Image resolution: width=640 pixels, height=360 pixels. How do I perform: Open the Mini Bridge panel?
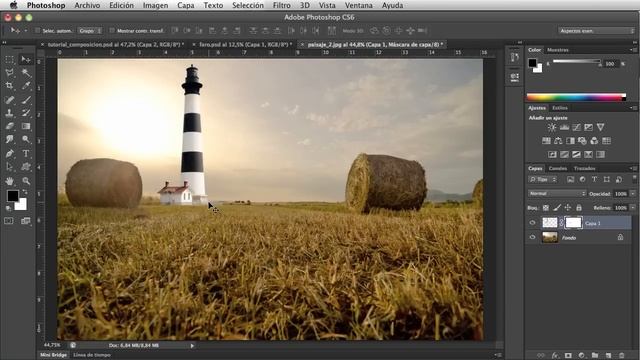pyautogui.click(x=53, y=355)
